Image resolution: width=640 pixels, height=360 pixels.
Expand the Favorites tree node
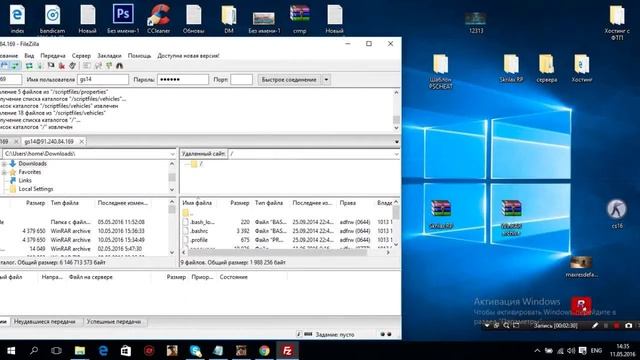[4, 172]
